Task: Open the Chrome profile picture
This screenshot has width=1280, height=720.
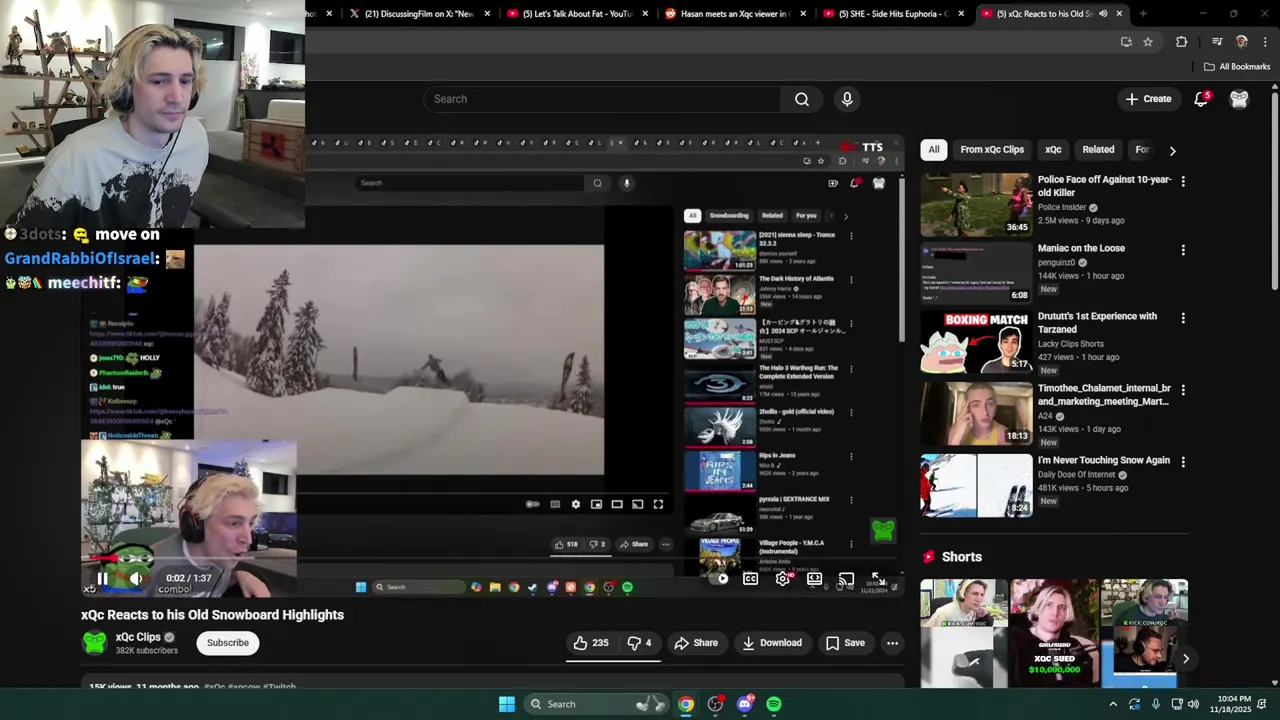Action: pos(1242,42)
